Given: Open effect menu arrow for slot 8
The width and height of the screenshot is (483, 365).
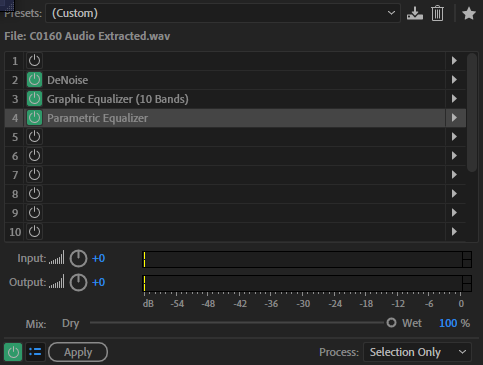Looking at the screenshot, I should pyautogui.click(x=454, y=194).
